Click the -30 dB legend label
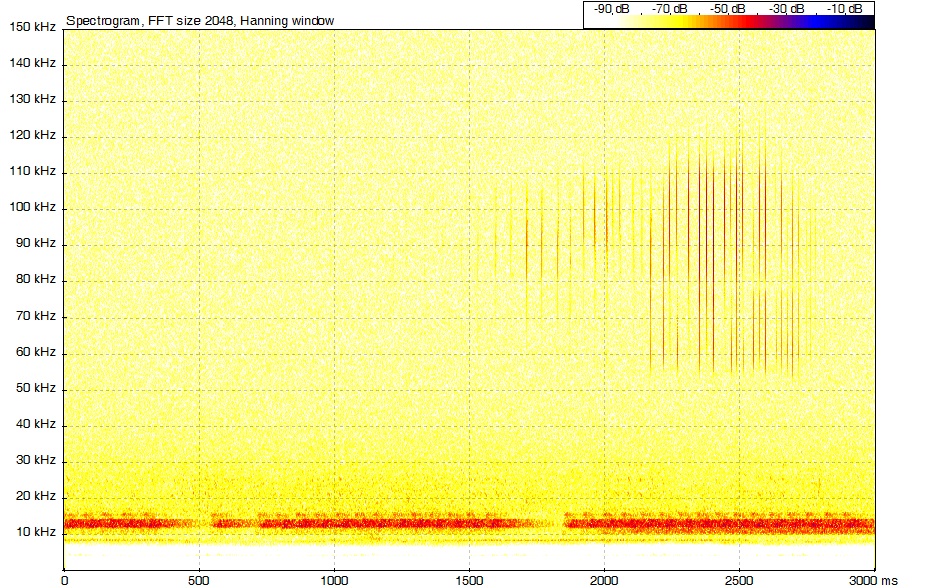 (x=786, y=9)
